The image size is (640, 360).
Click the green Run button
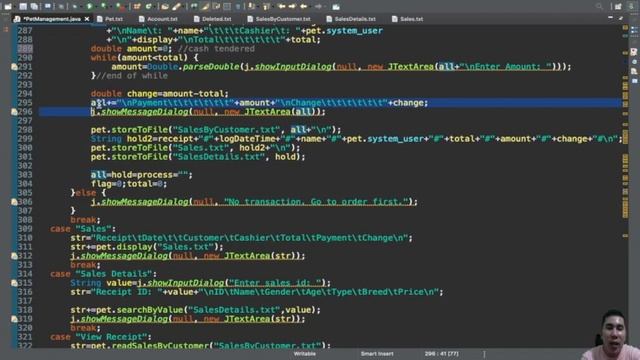tap(89, 6)
